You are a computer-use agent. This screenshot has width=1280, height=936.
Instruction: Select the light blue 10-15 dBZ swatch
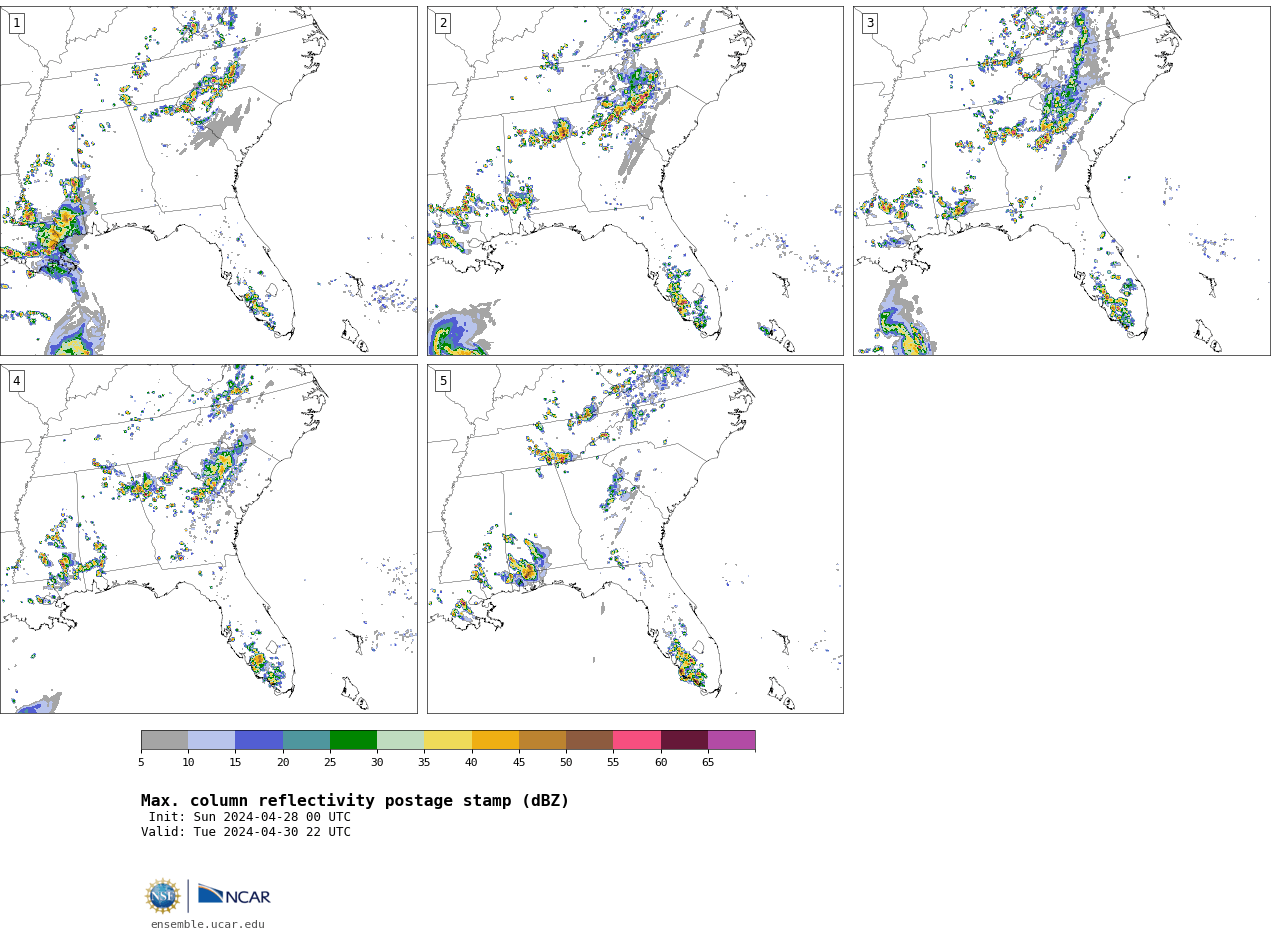pos(211,740)
